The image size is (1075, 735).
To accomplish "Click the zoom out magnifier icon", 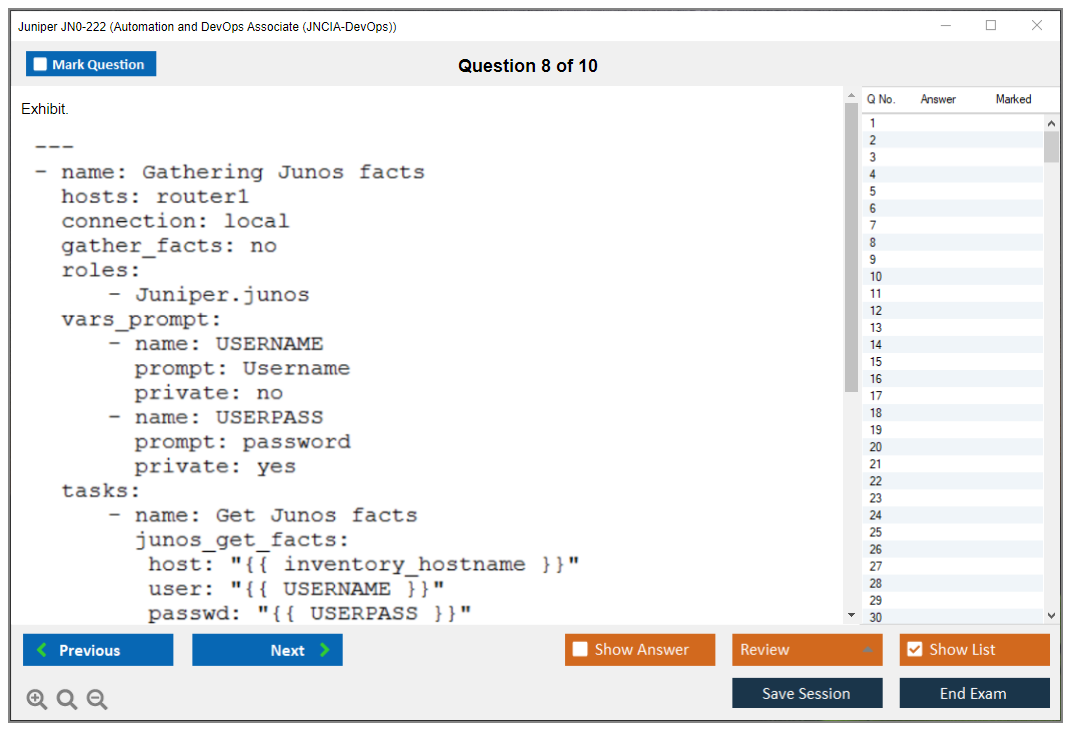I will click(x=97, y=700).
